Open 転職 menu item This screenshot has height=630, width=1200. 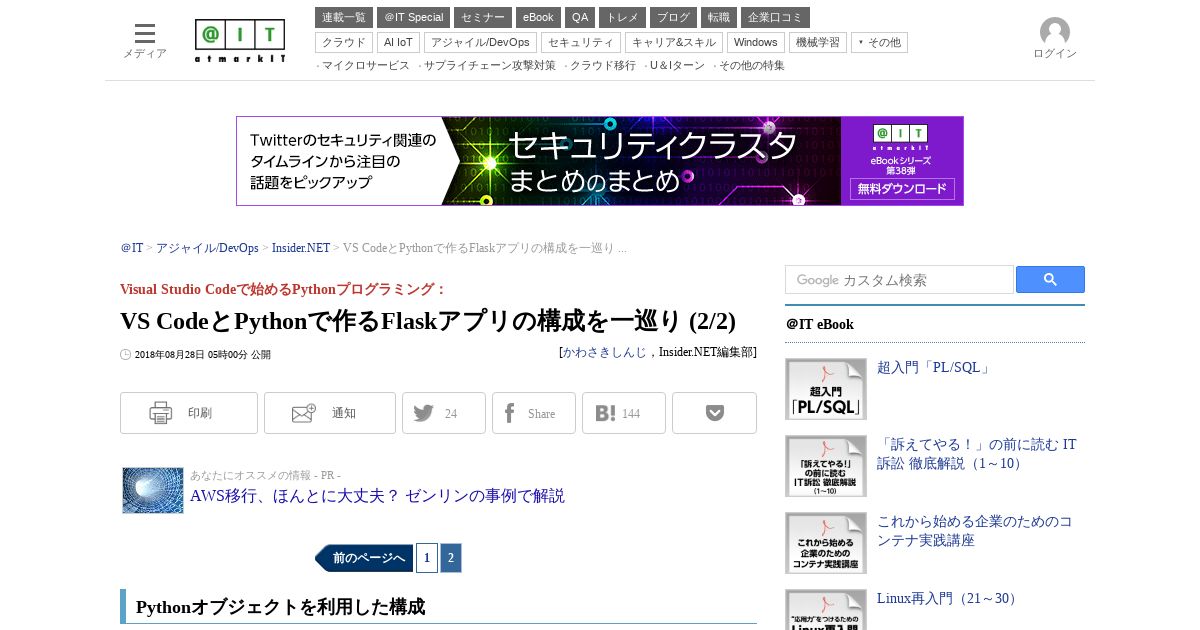pyautogui.click(x=719, y=17)
